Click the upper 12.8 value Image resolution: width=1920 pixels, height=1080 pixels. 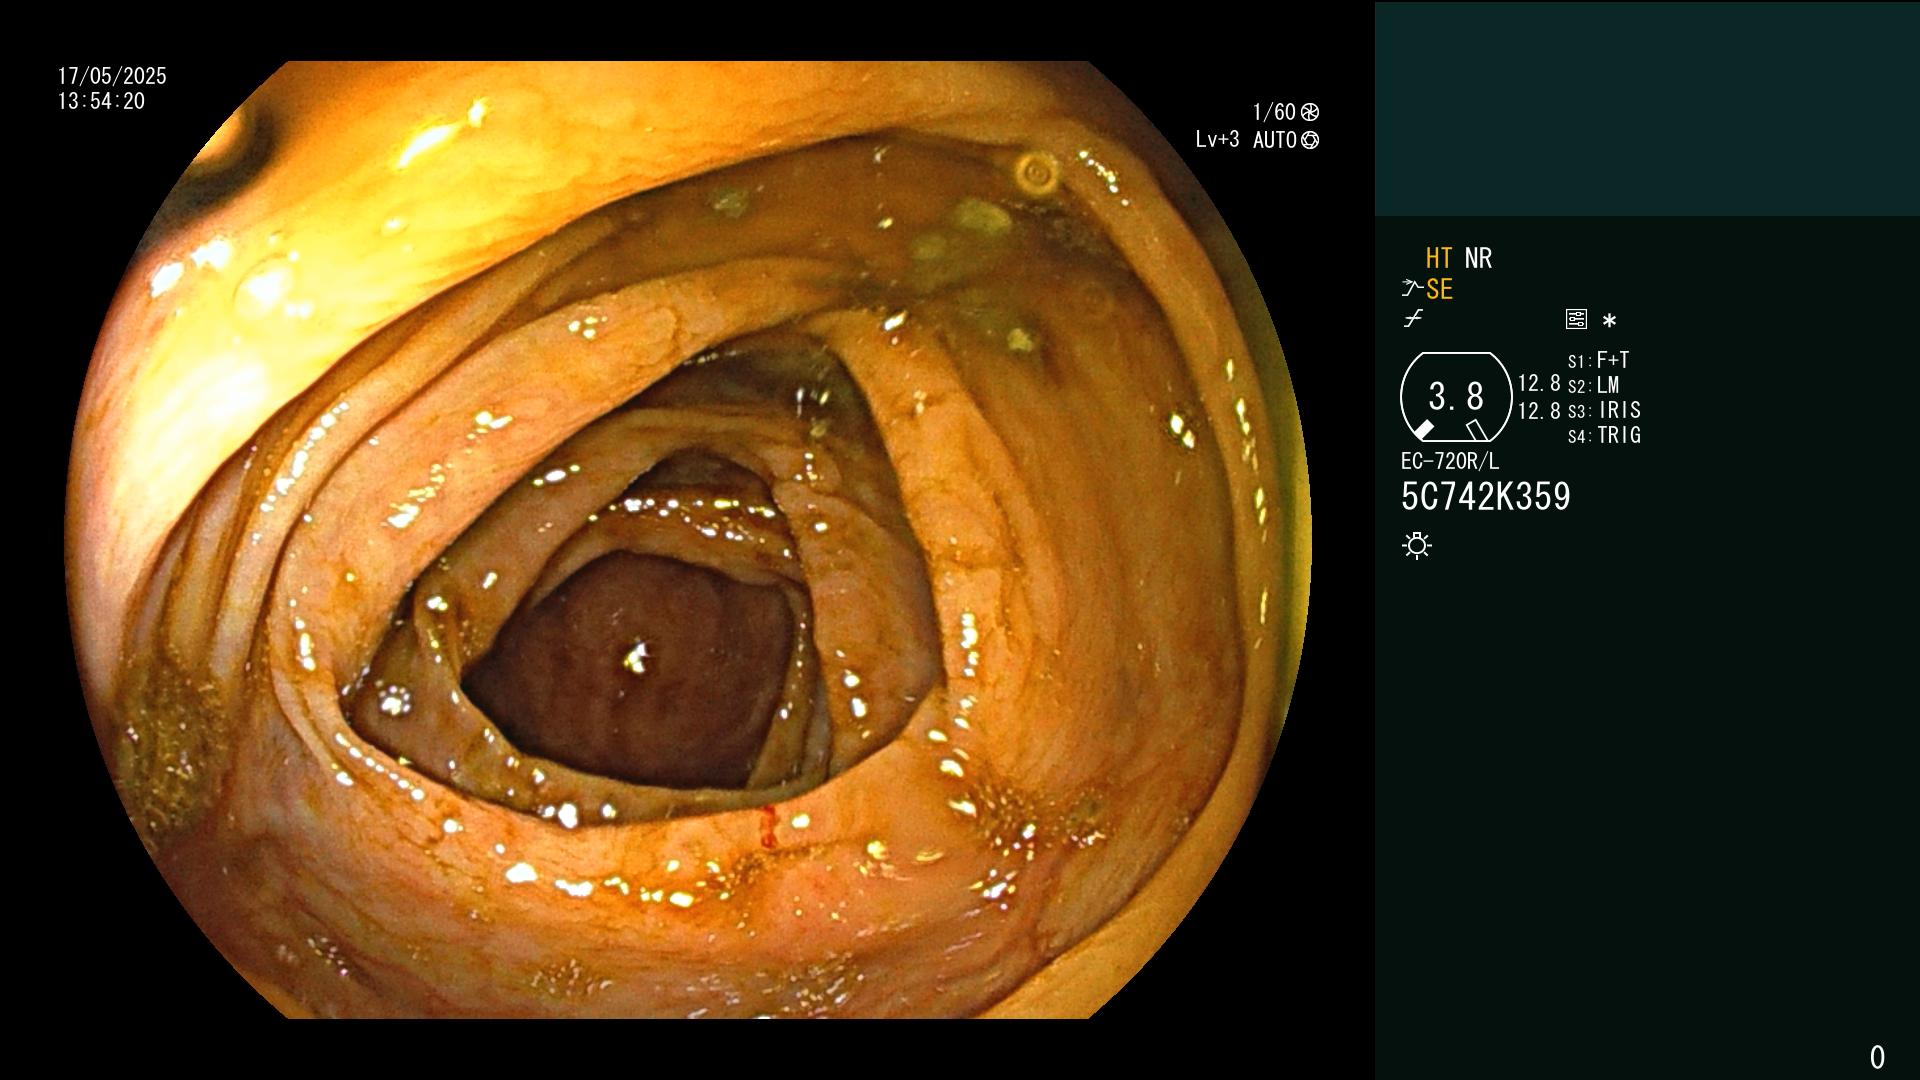1539,383
